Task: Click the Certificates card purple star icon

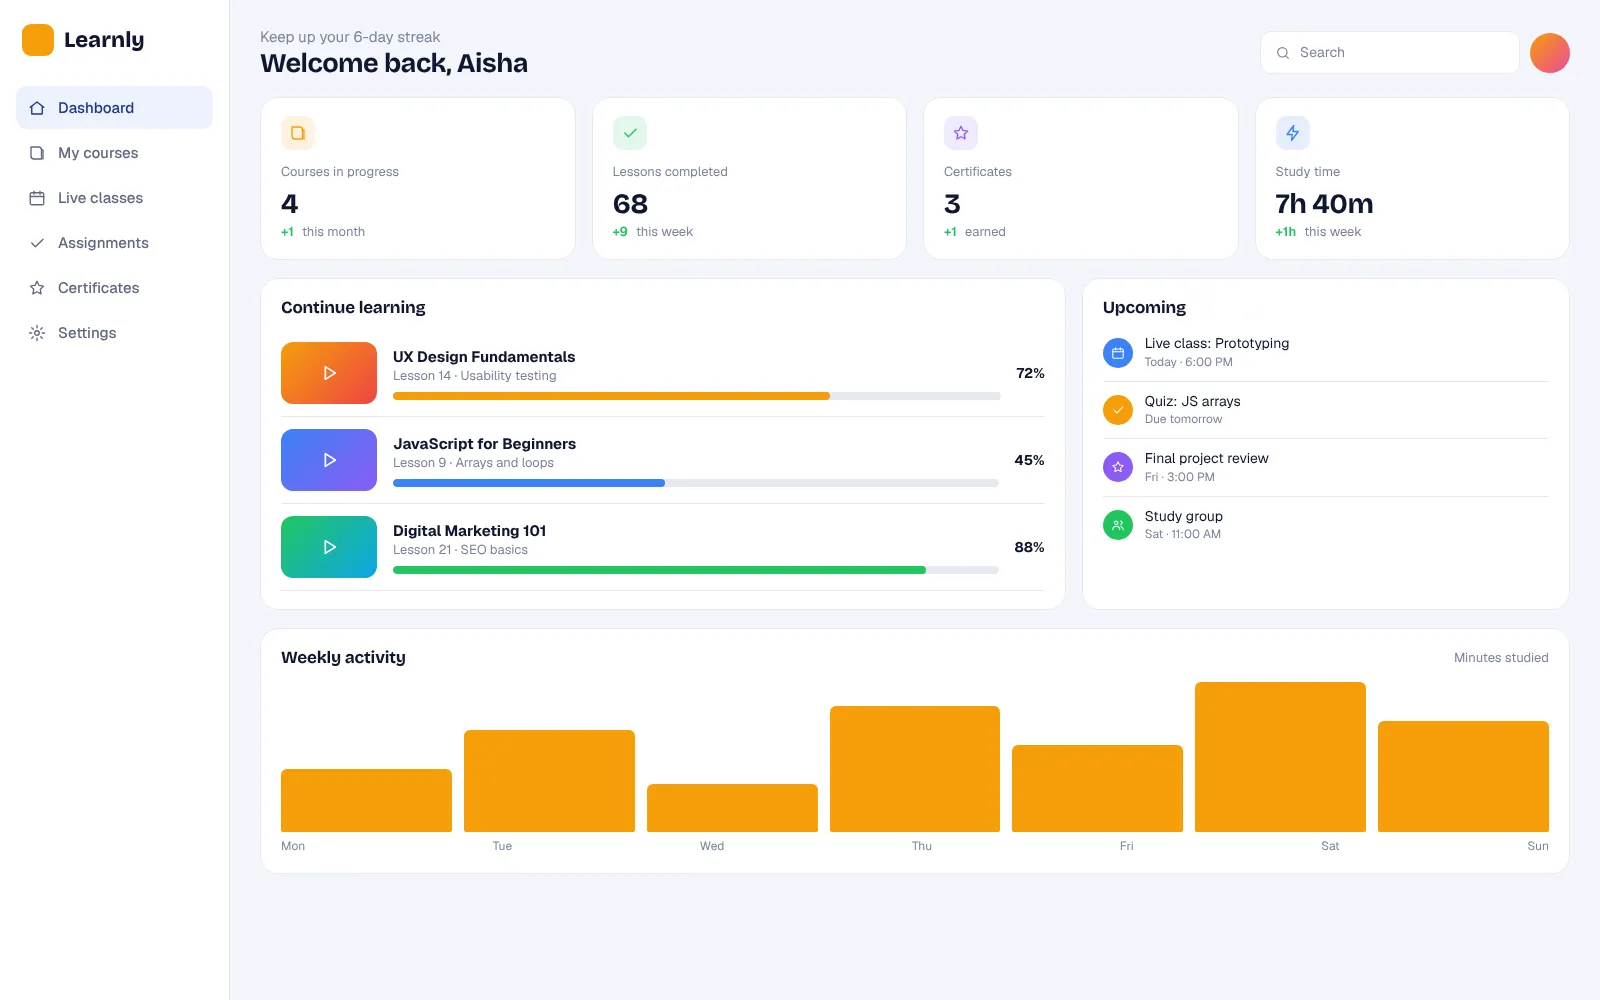Action: pyautogui.click(x=961, y=133)
